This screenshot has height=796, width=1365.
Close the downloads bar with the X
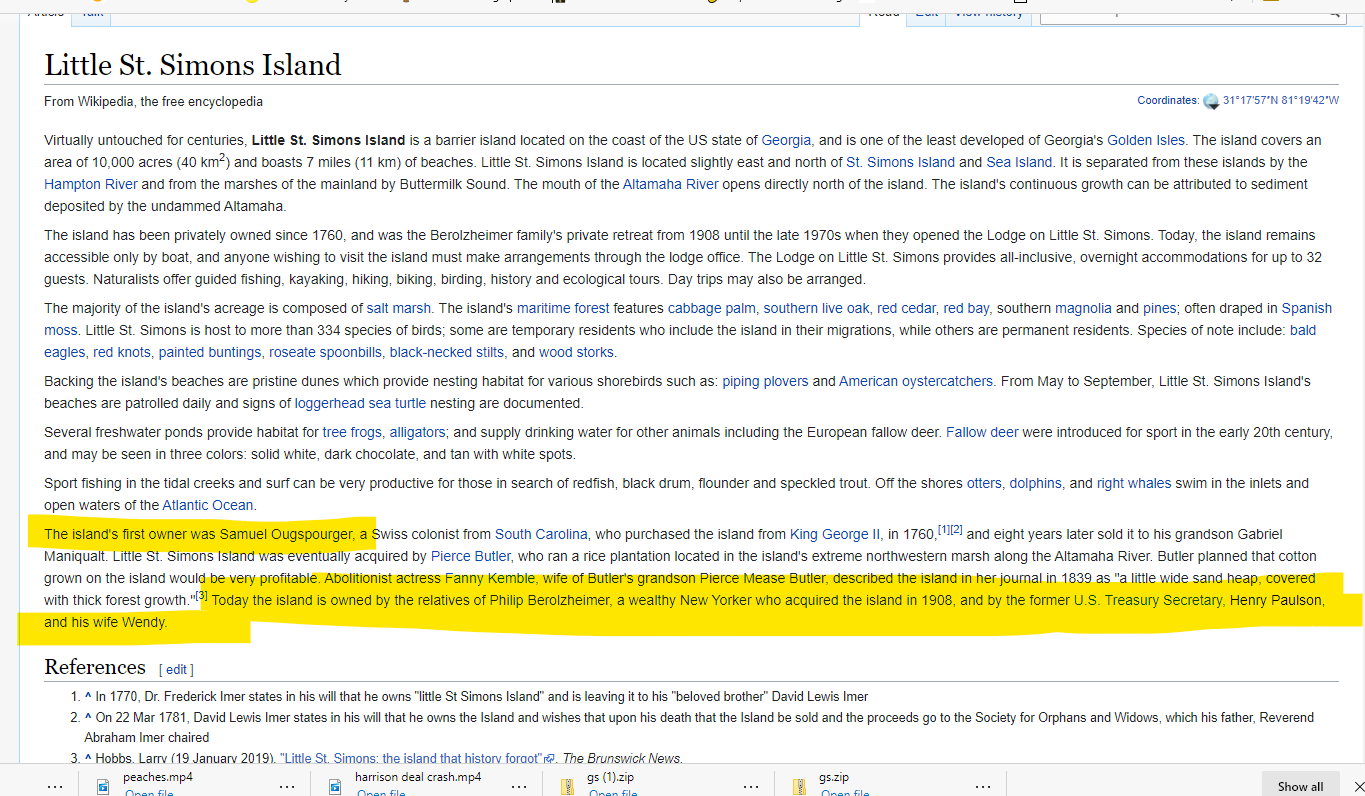pyautogui.click(x=1358, y=787)
